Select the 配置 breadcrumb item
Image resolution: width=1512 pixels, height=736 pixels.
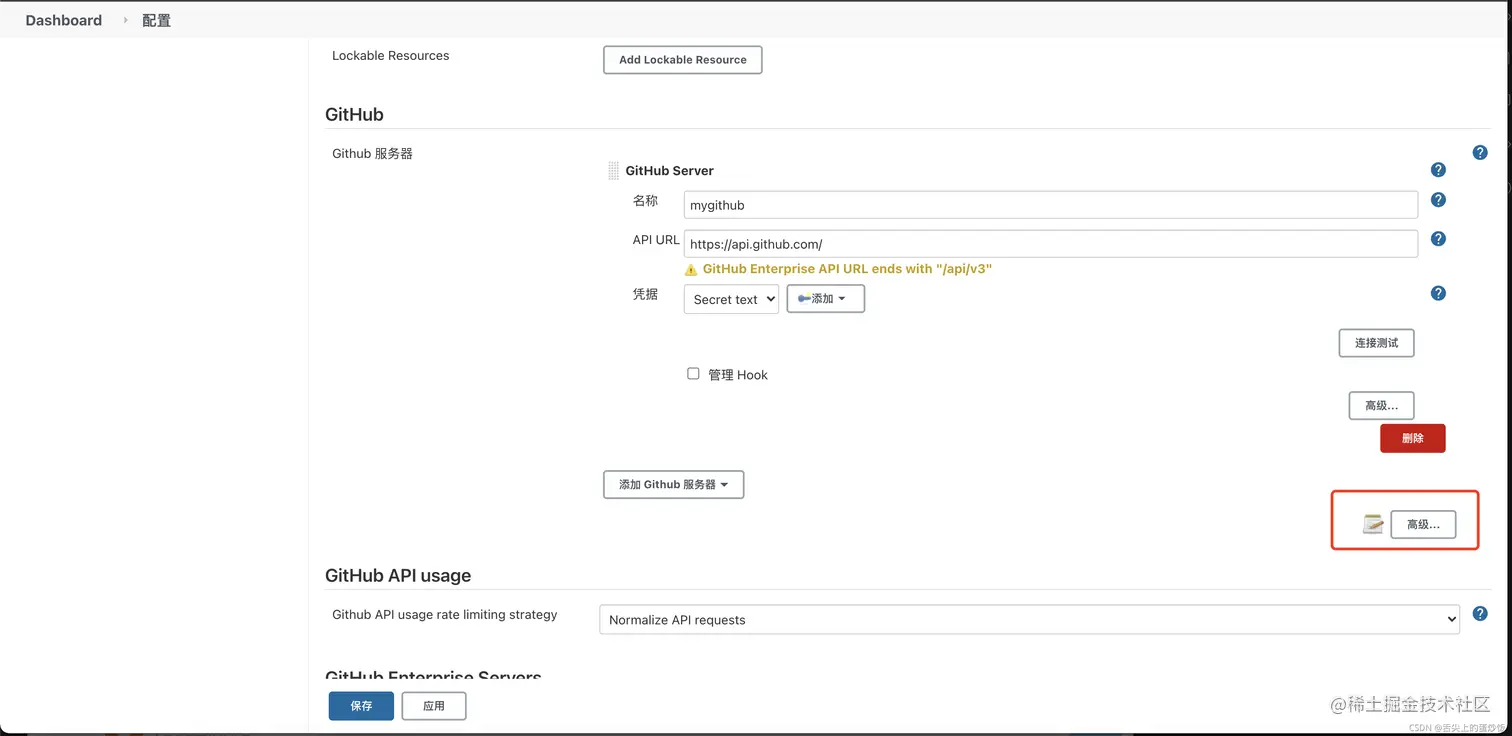click(x=156, y=20)
